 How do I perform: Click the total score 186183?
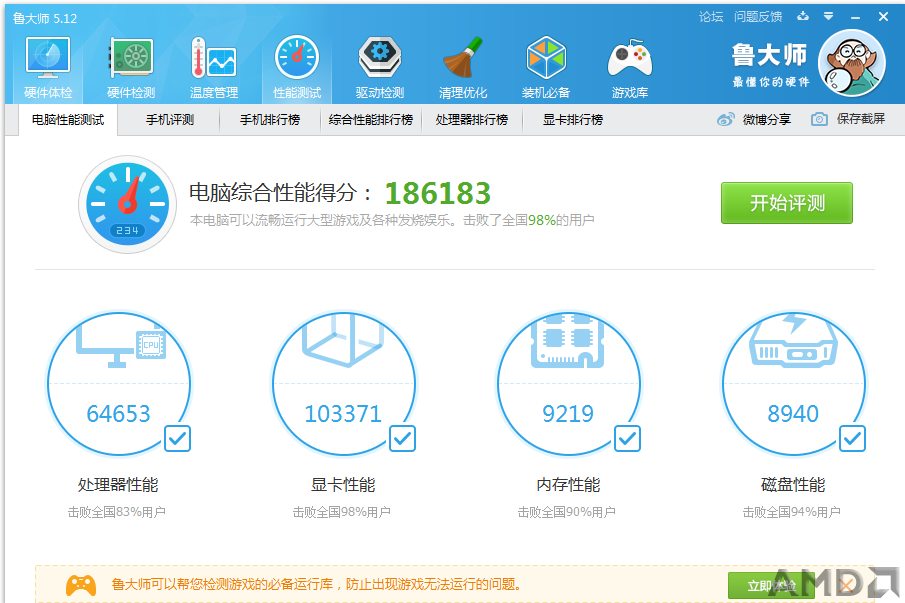pyautogui.click(x=437, y=193)
